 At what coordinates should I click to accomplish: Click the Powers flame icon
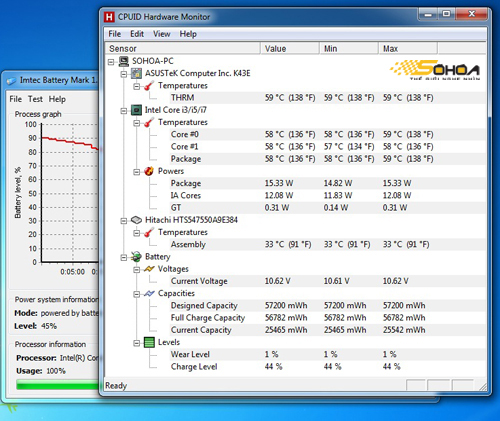point(149,171)
